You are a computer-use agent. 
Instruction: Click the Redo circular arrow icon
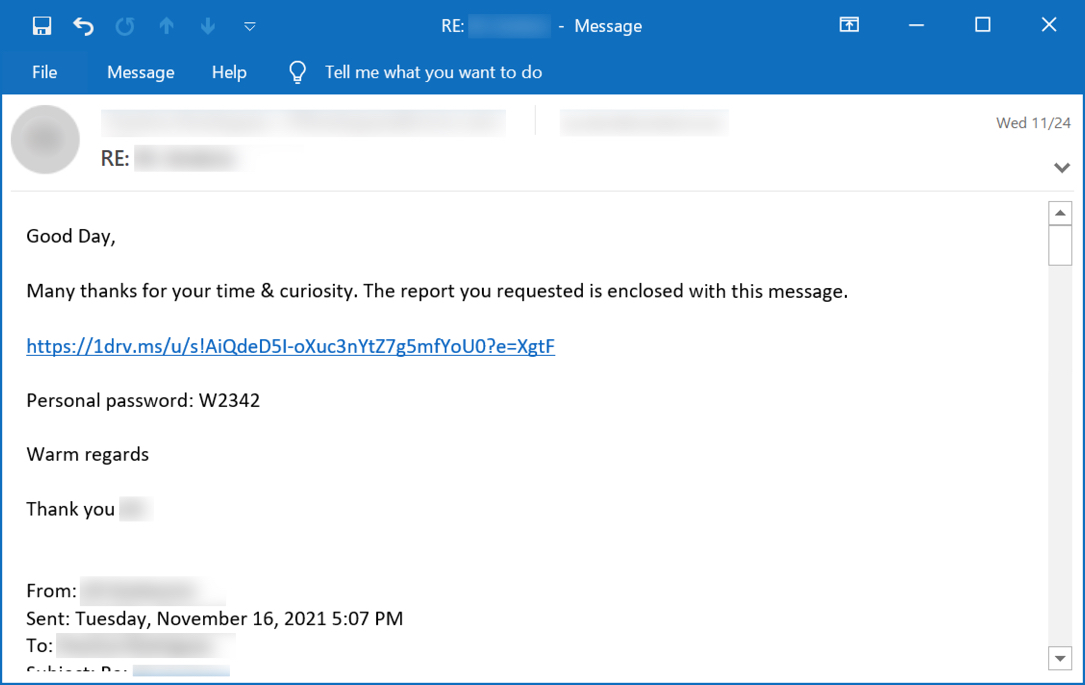[125, 26]
